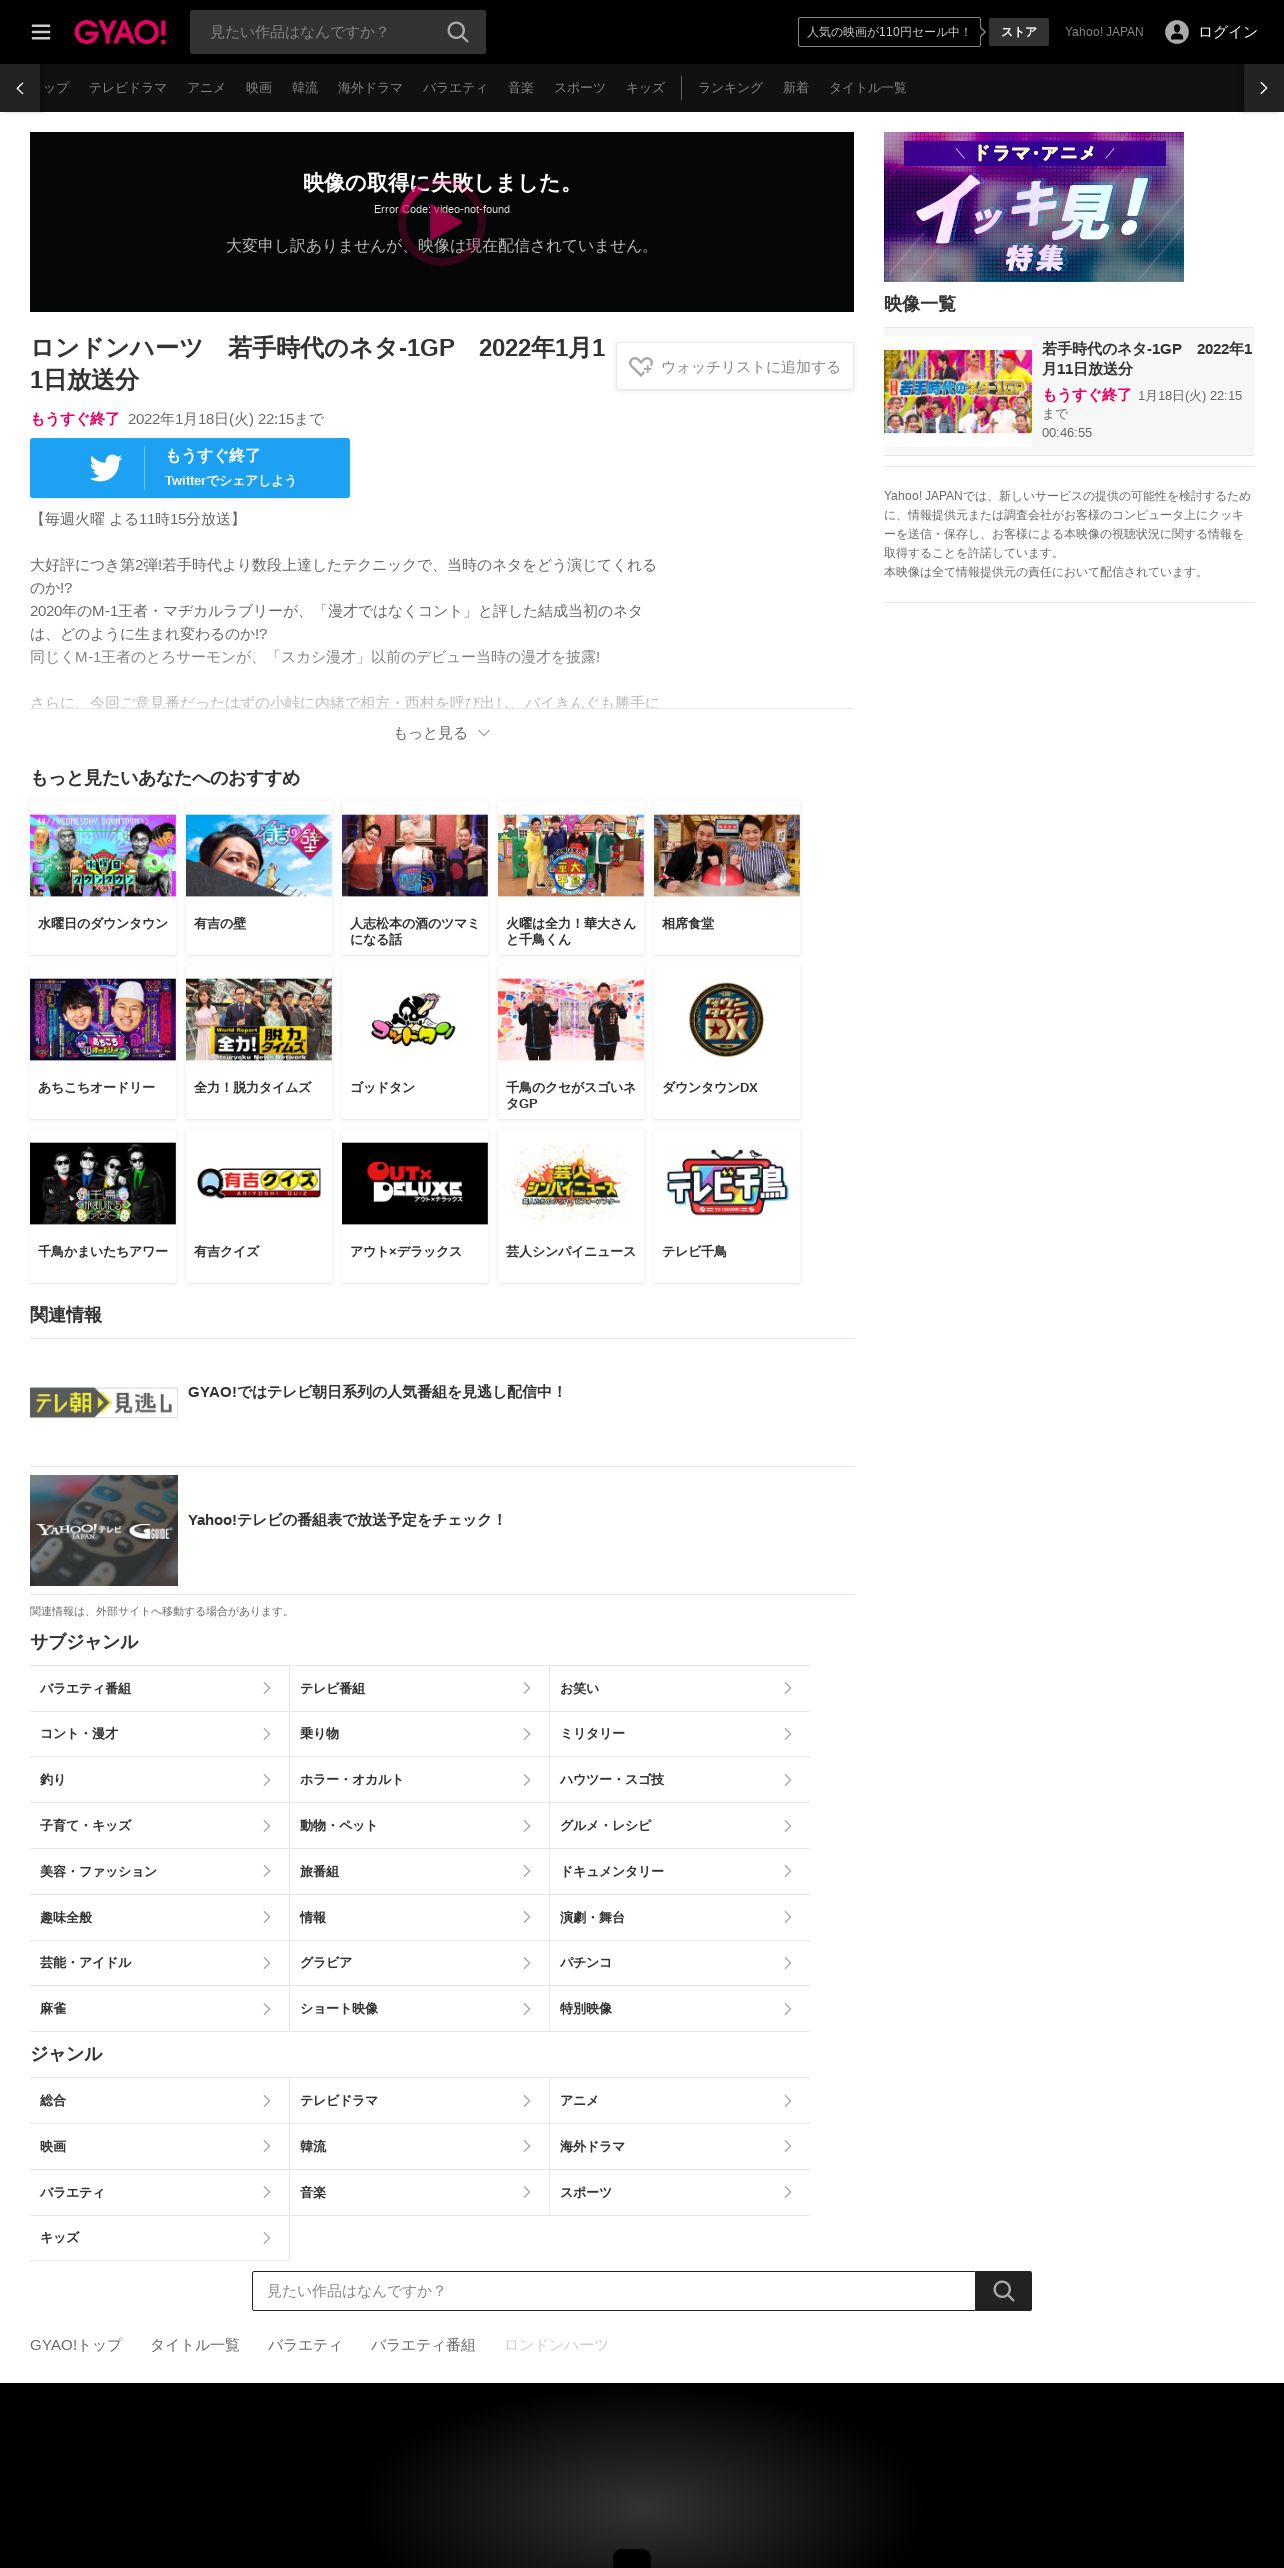Open the 若手時代のネタ-1GP video thumbnail

[x=958, y=391]
